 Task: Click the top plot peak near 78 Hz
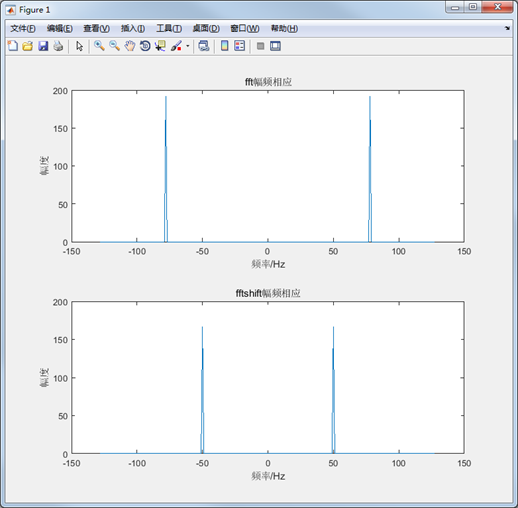(x=370, y=169)
